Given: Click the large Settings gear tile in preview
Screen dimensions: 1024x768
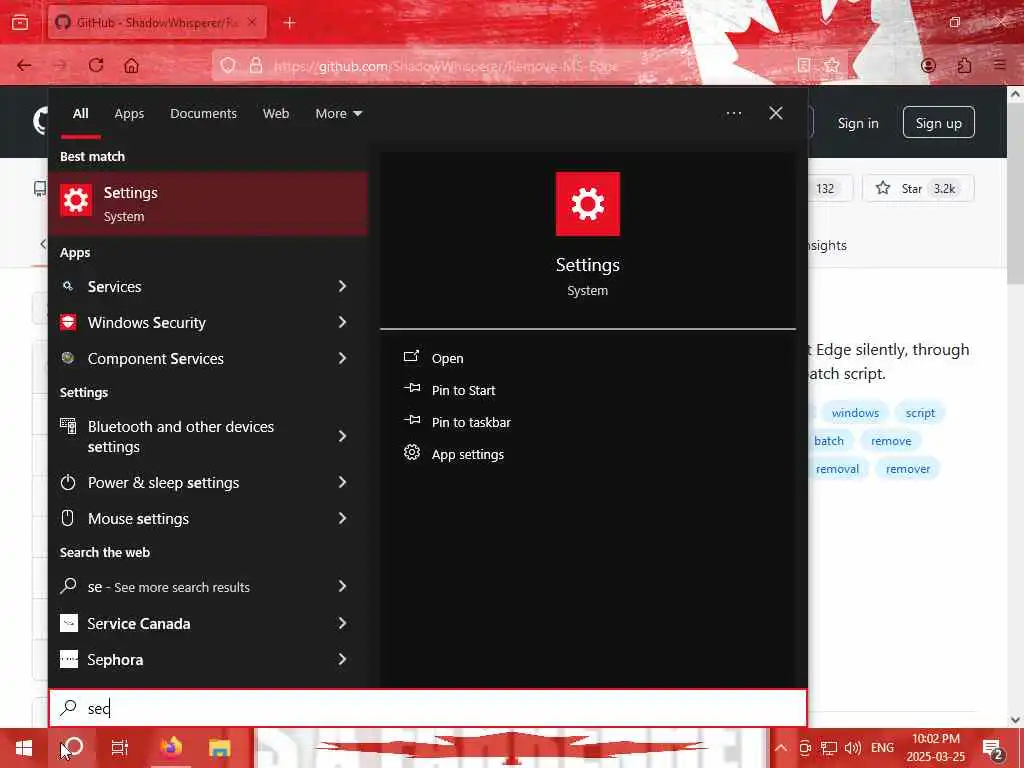Looking at the screenshot, I should point(587,204).
